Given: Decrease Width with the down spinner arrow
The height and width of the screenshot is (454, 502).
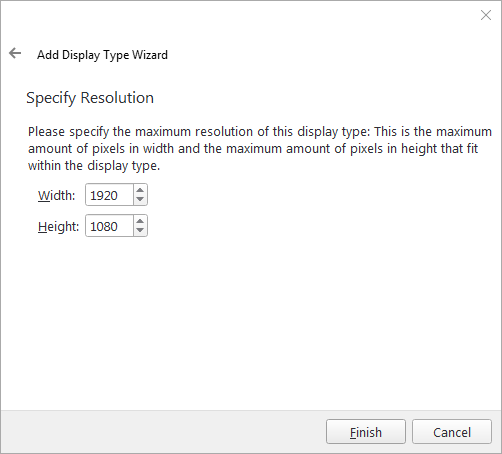Looking at the screenshot, I should 140,199.
